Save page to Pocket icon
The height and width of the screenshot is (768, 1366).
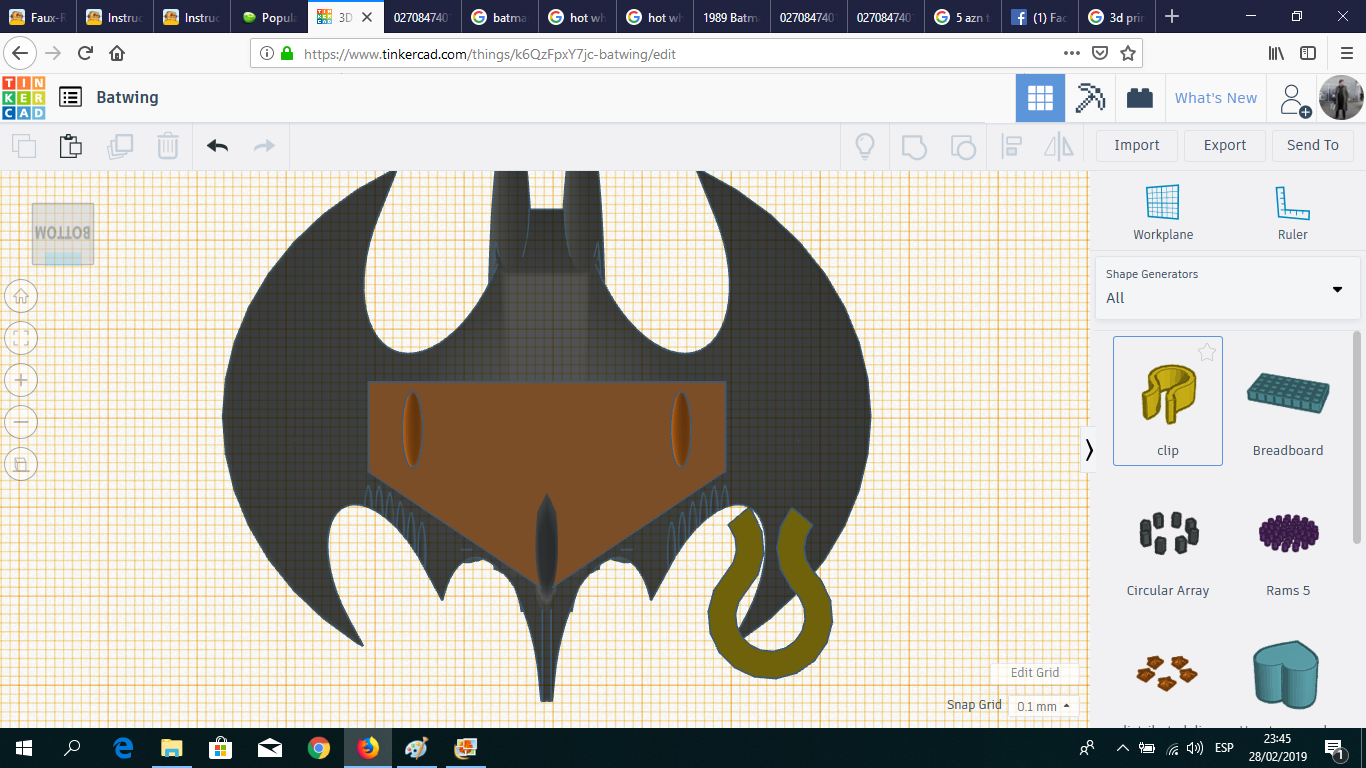pyautogui.click(x=1100, y=53)
